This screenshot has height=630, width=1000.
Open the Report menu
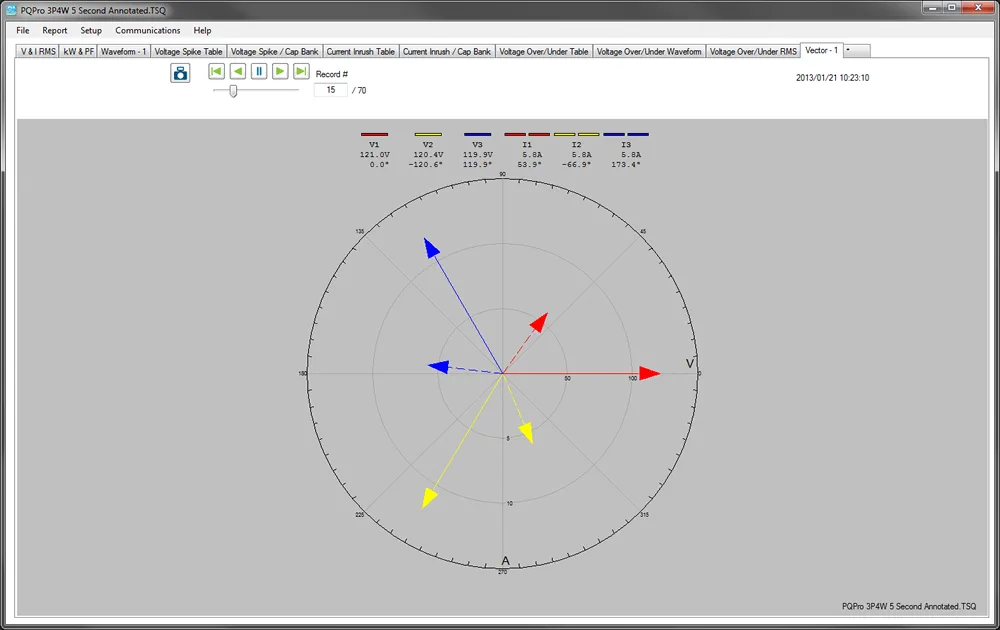55,30
